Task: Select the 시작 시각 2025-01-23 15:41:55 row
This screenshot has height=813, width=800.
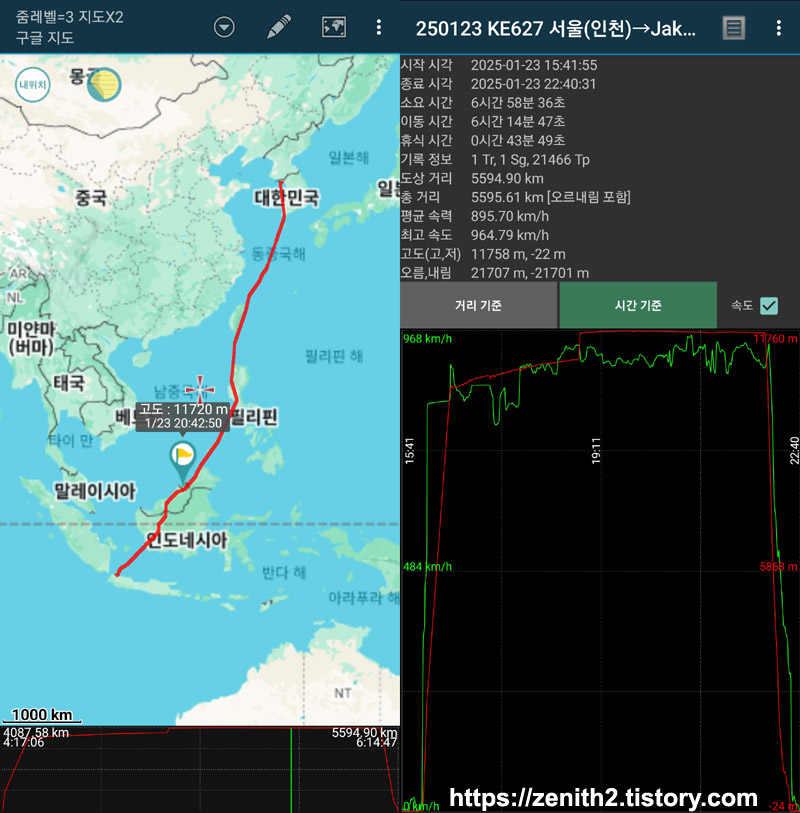Action: point(600,65)
